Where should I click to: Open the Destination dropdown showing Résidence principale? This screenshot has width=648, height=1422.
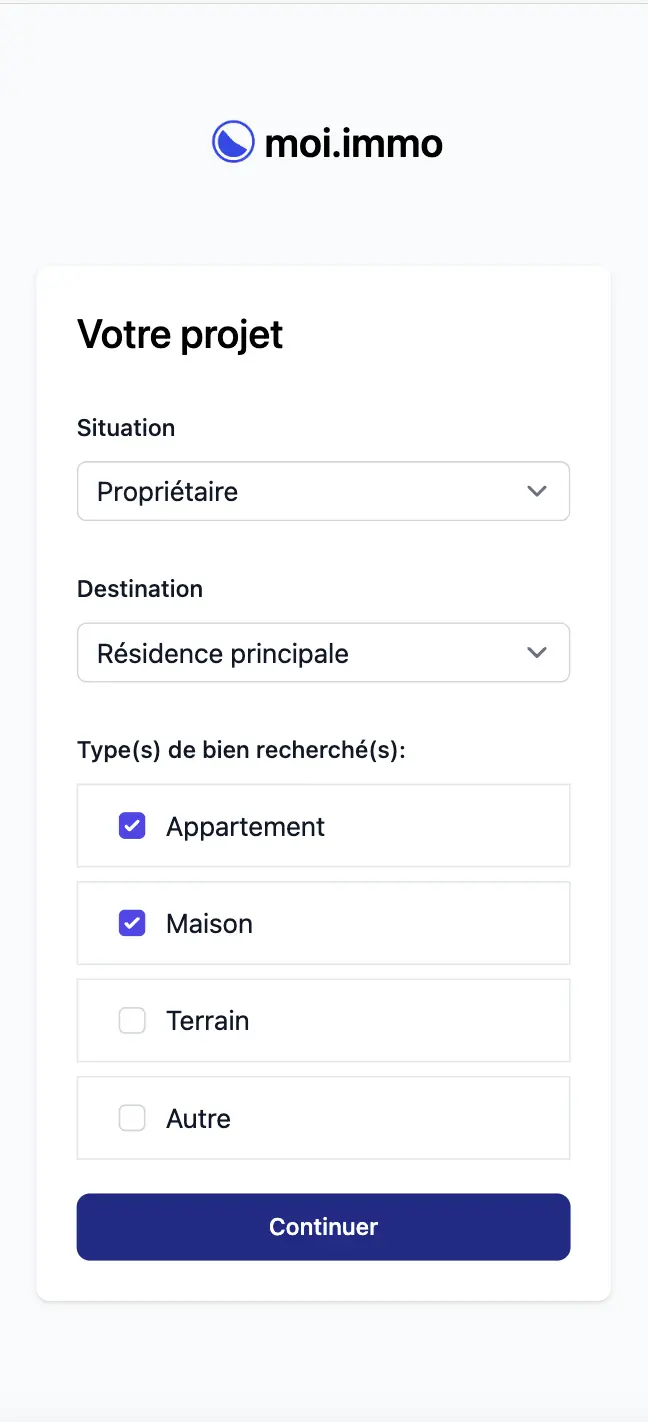tap(323, 652)
